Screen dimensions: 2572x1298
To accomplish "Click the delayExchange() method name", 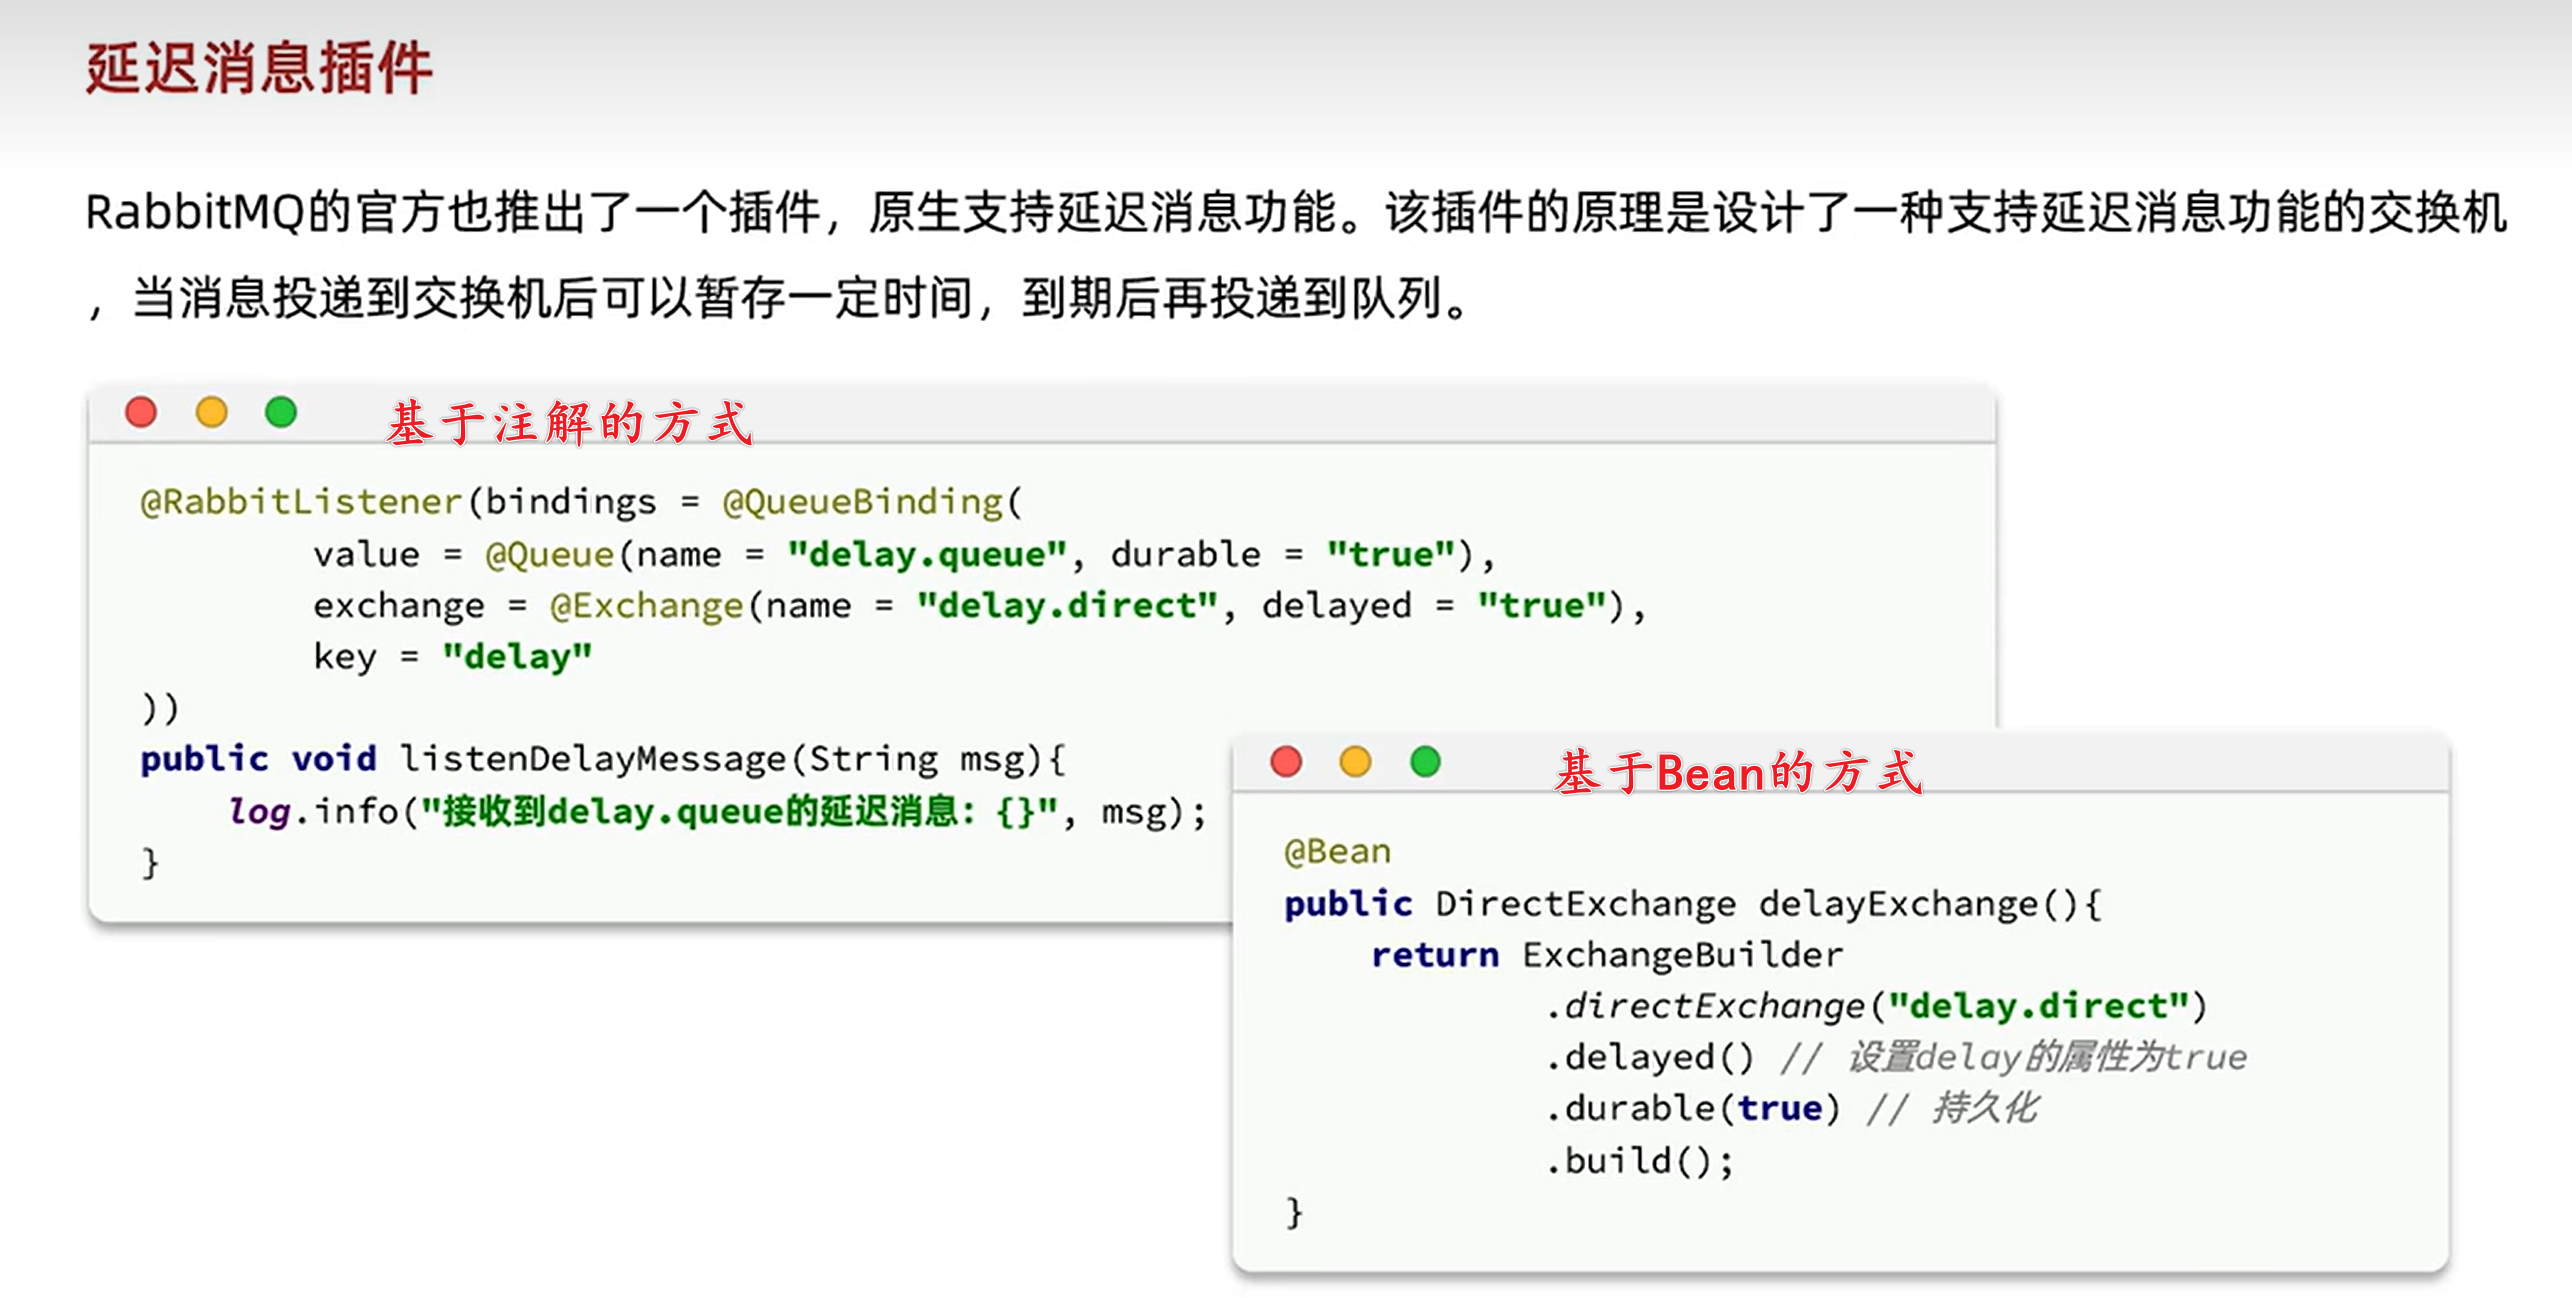I will 1919,904.
